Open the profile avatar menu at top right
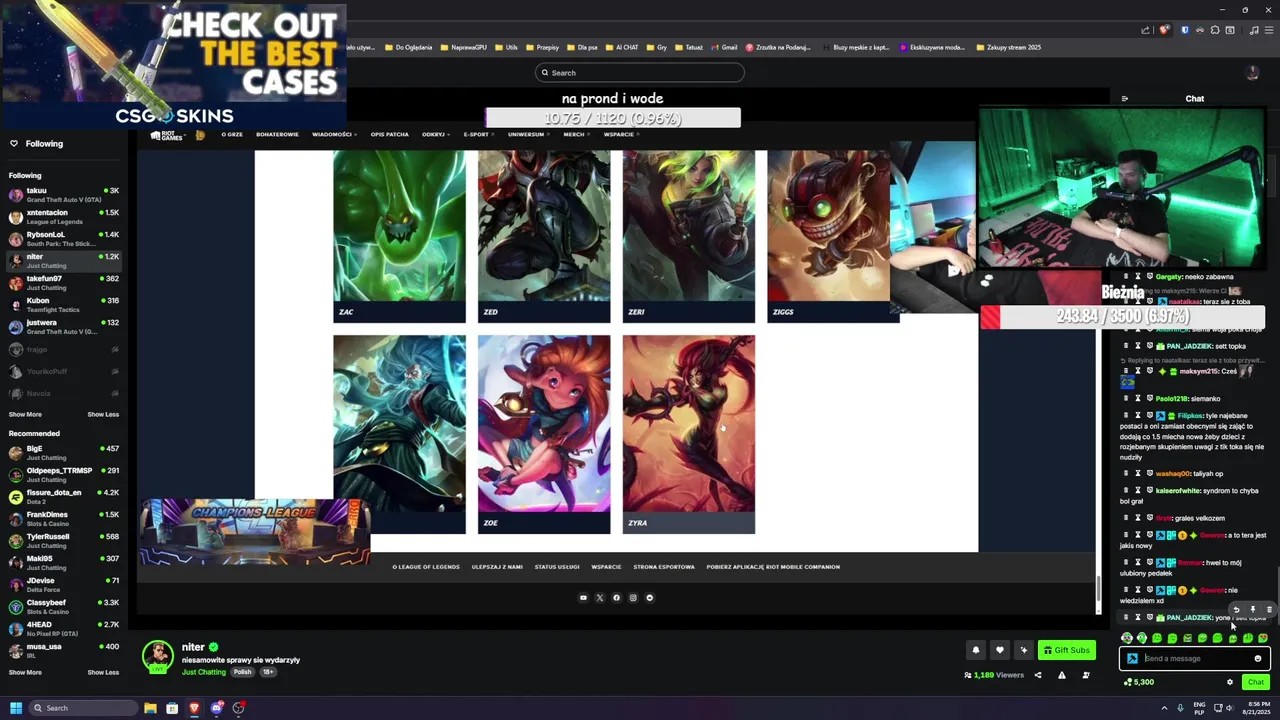 tap(1252, 72)
